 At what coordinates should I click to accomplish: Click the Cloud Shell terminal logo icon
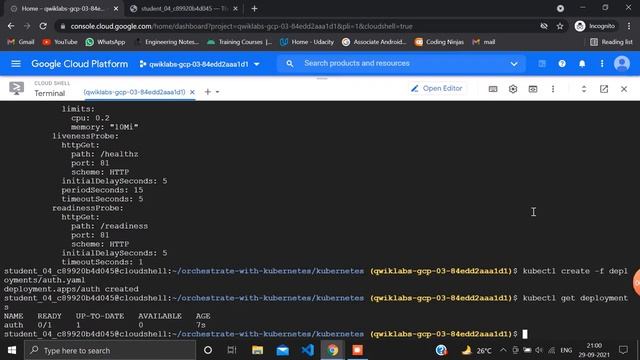[16, 88]
